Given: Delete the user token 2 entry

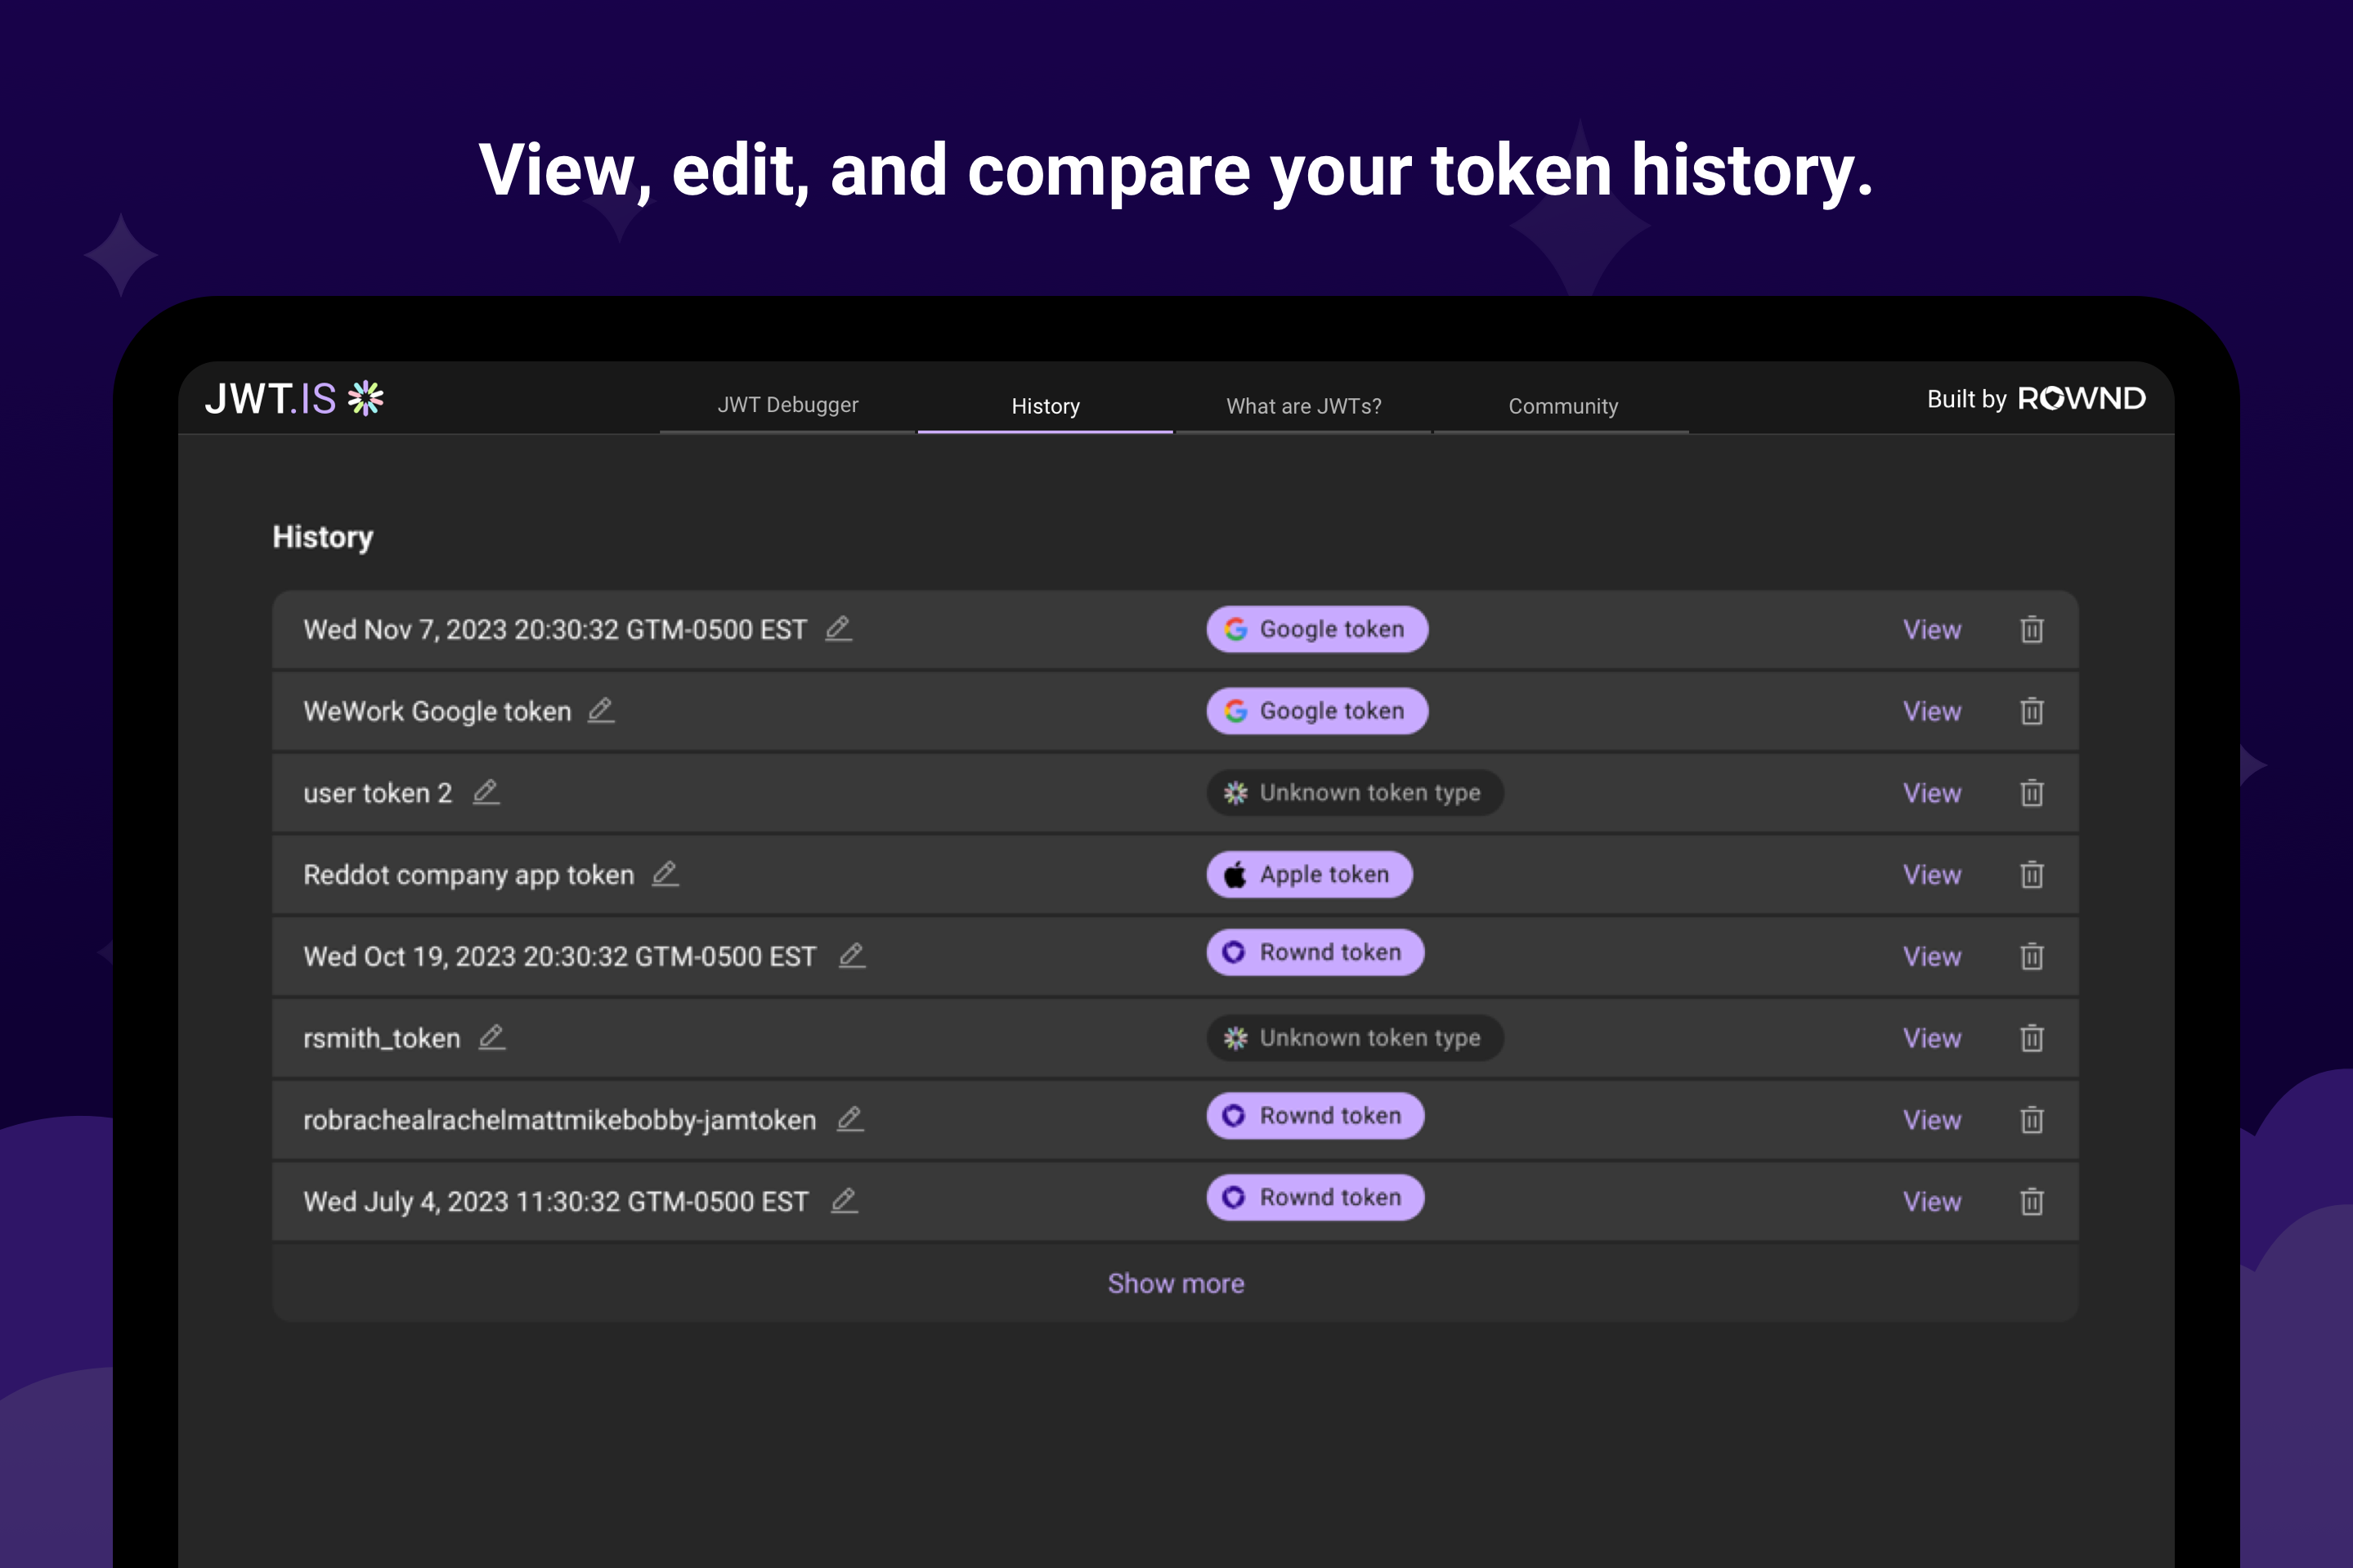Looking at the screenshot, I should pos(2031,793).
